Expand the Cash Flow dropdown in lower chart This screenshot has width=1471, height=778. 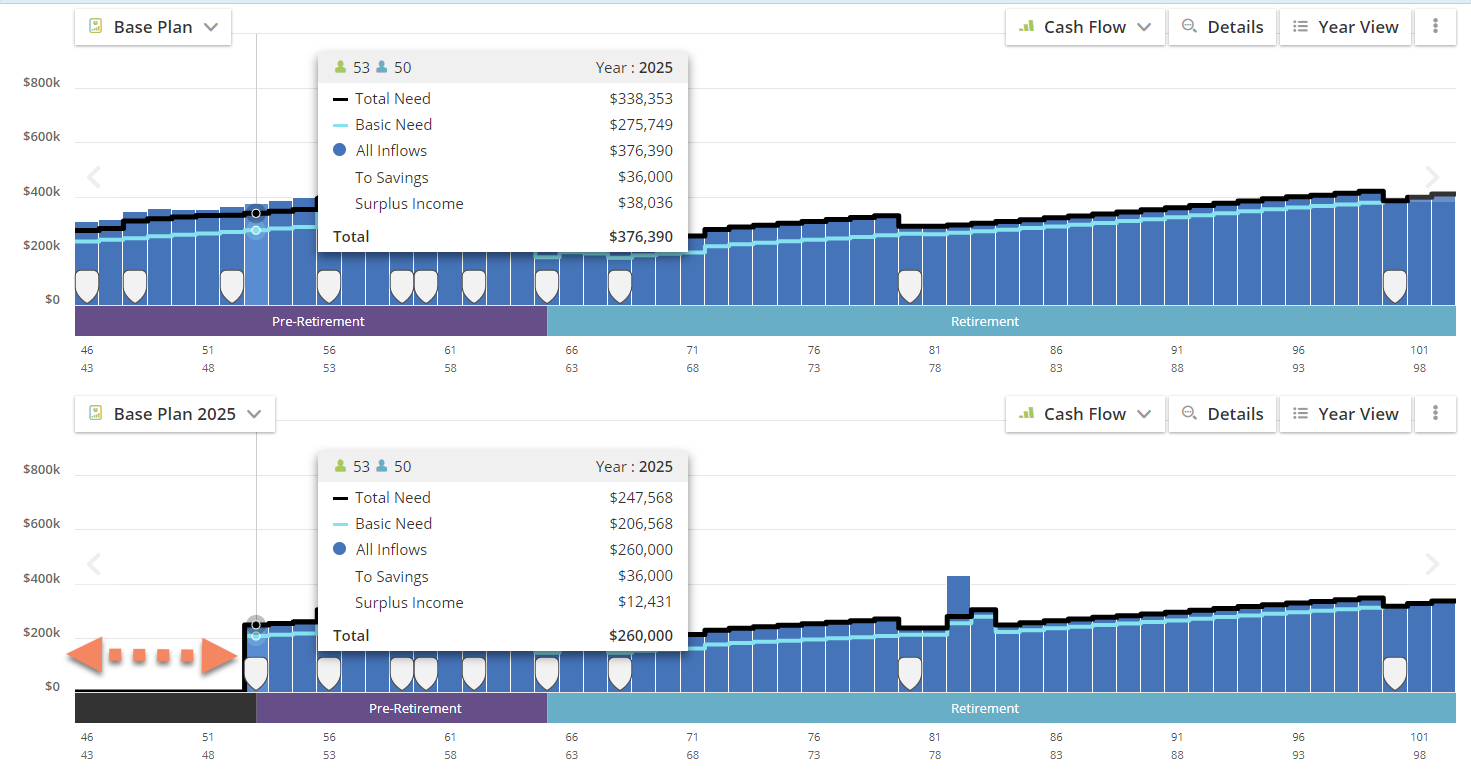(1085, 414)
